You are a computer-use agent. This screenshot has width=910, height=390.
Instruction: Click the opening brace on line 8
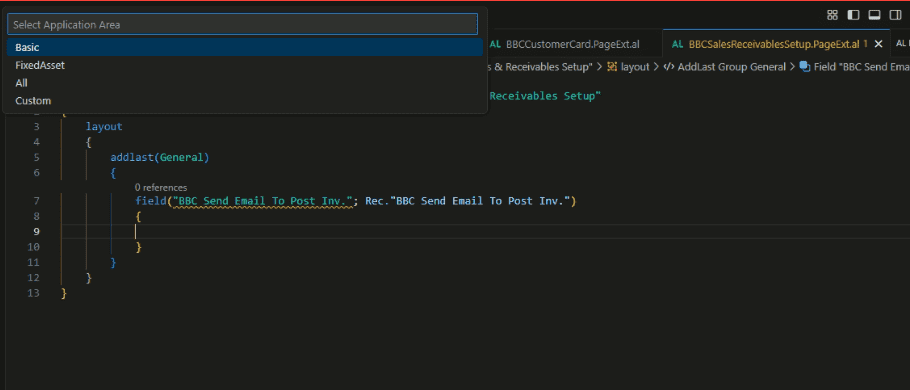coord(139,216)
